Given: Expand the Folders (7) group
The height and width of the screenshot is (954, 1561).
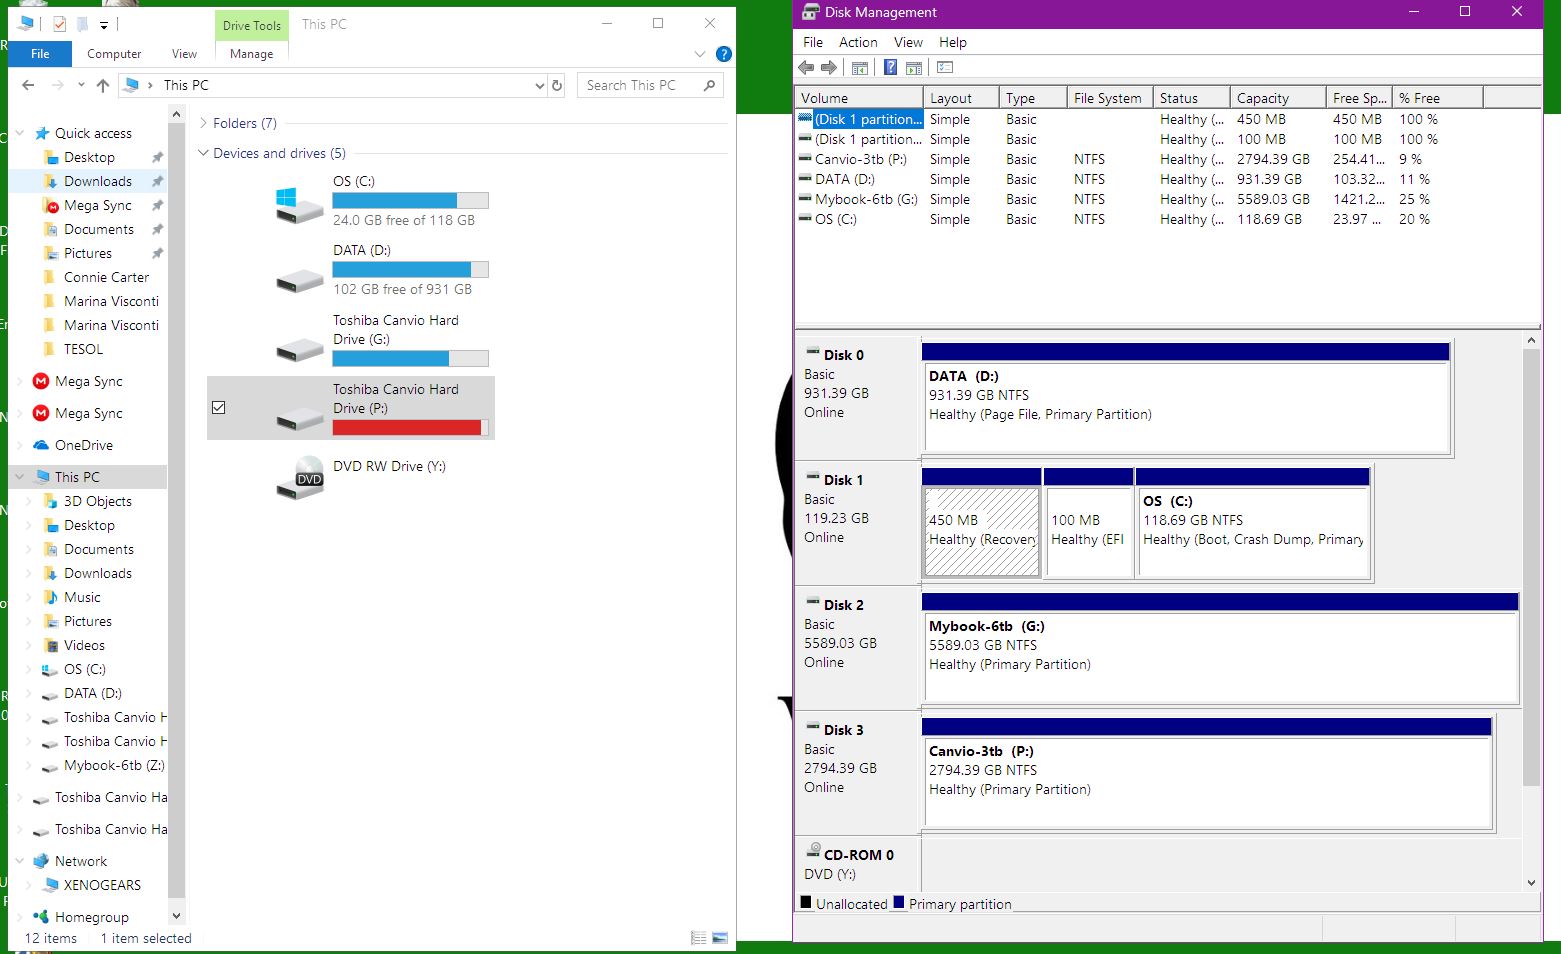Looking at the screenshot, I should pos(203,123).
